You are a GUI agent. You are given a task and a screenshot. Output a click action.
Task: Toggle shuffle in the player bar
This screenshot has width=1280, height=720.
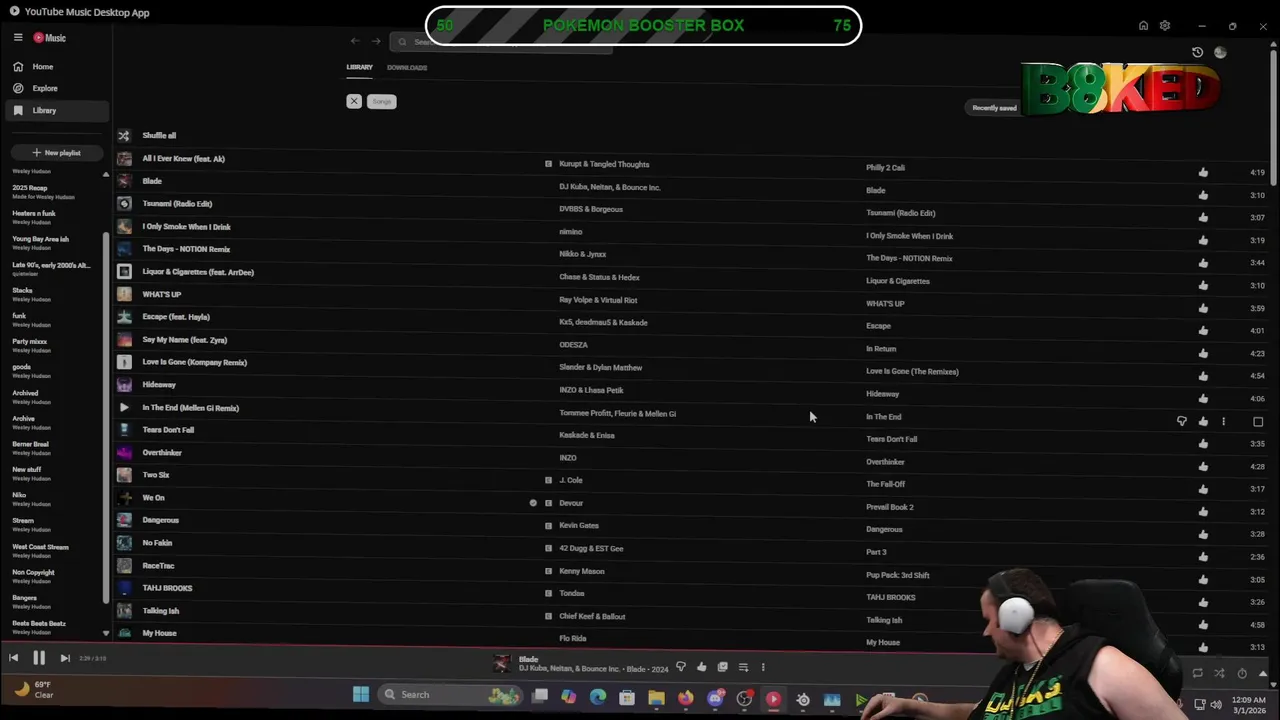point(1219,673)
